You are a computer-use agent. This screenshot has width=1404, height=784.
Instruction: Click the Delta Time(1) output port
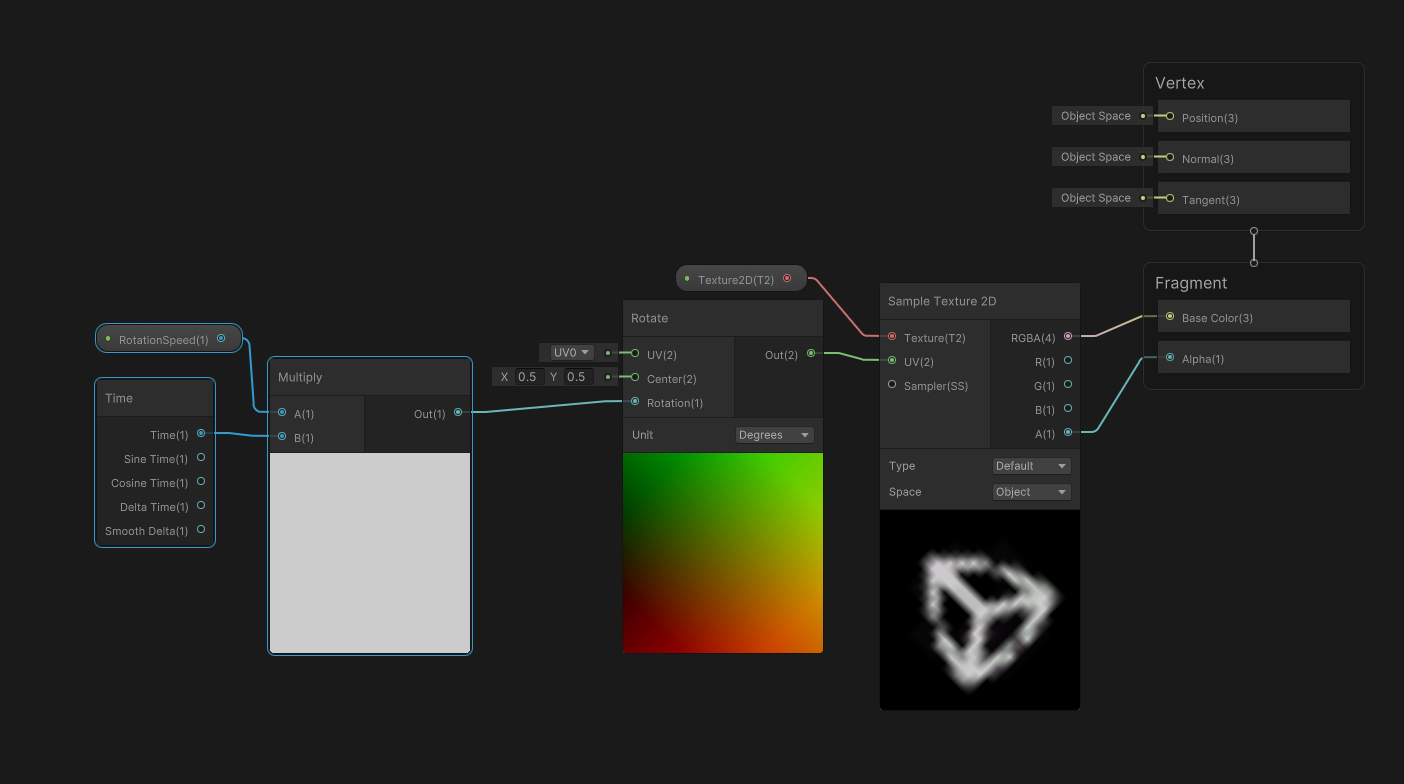tap(201, 506)
